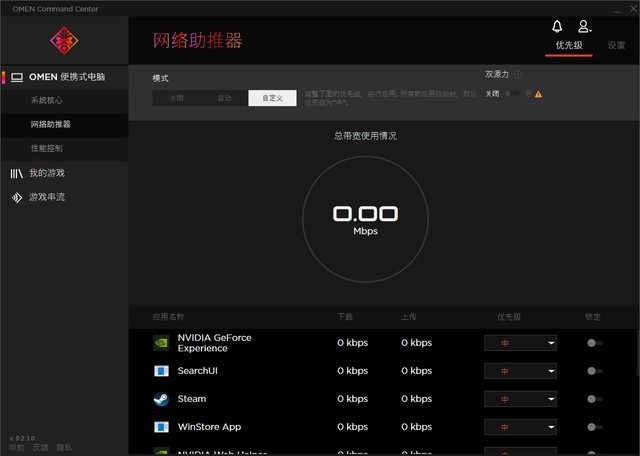This screenshot has width=640, height=456.
Task: Toggle lock switch for SearchUI
Action: tap(595, 371)
